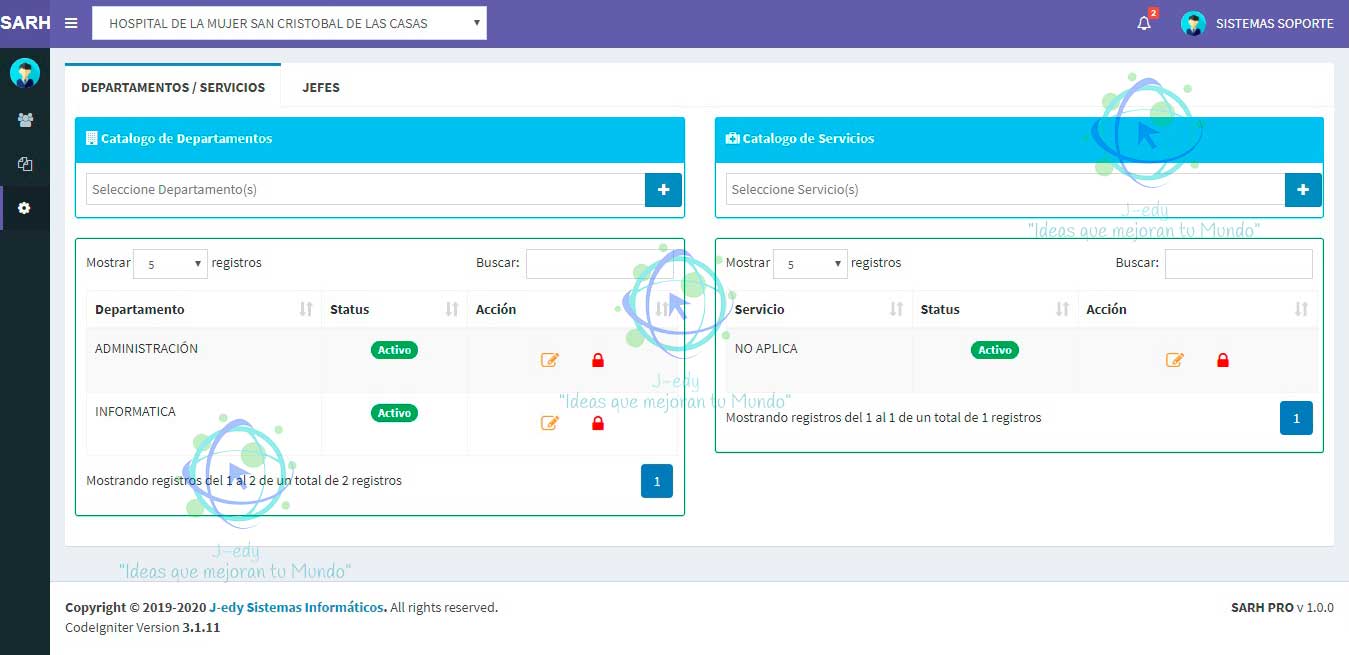This screenshot has width=1349, height=655.
Task: Expand services records-per-page dropdown
Action: (810, 264)
